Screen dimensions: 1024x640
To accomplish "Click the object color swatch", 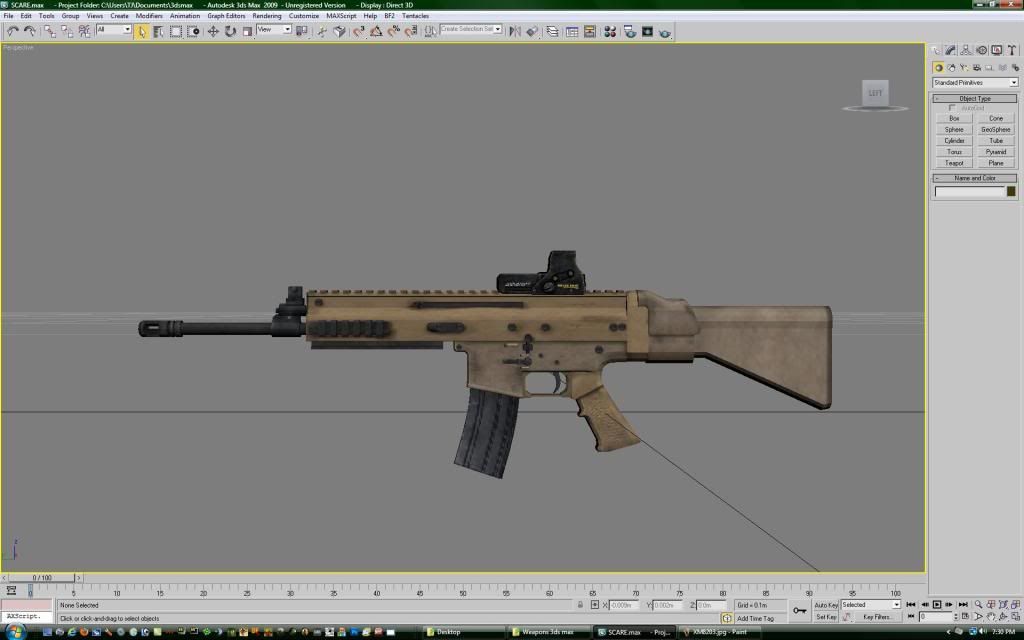I will pos(1011,191).
